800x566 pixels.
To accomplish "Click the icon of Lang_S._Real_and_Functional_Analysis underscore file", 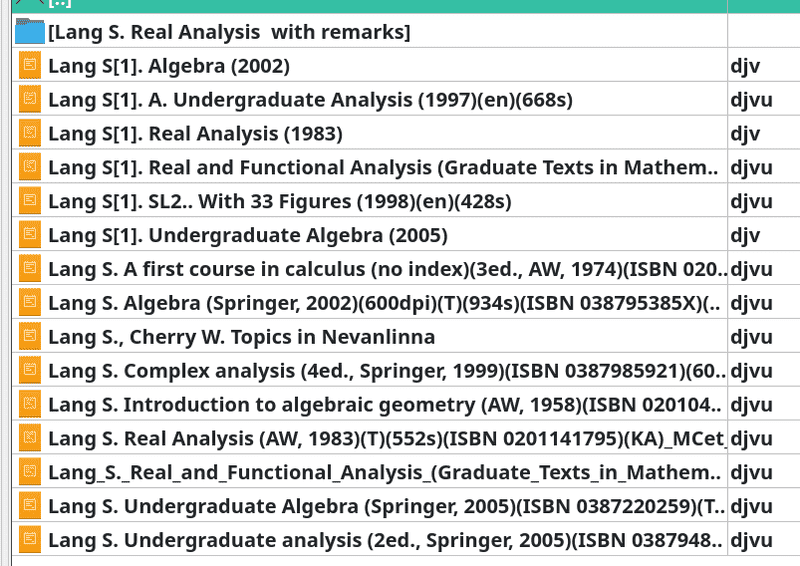I will [x=30, y=472].
